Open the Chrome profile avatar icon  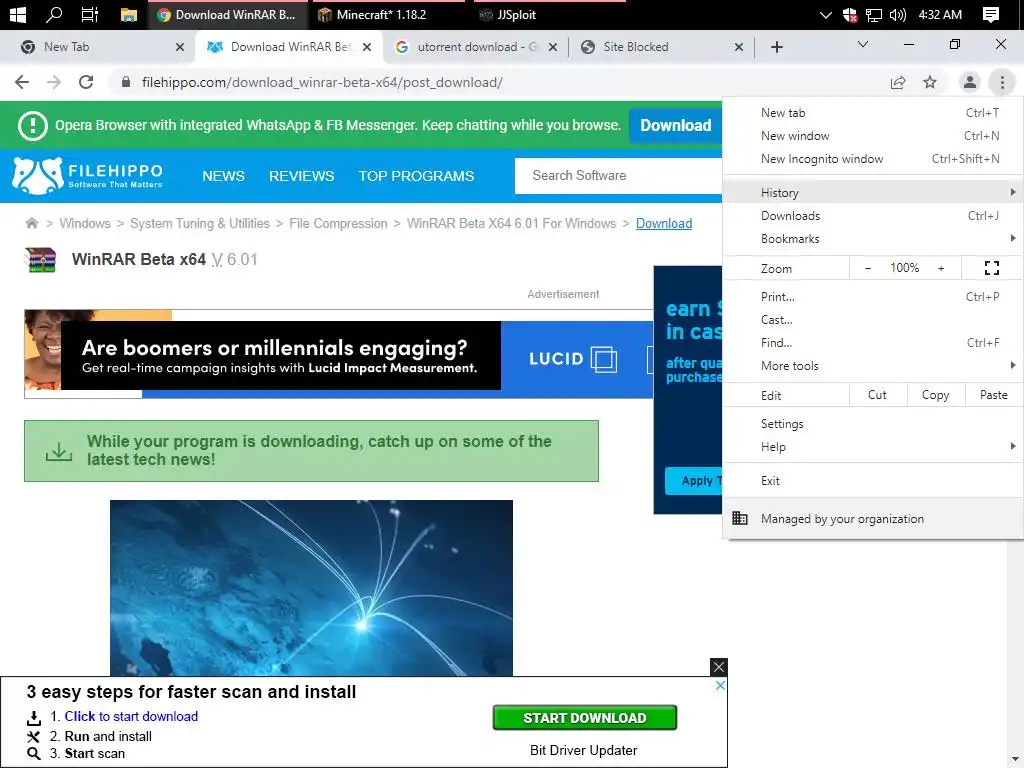pyautogui.click(x=970, y=82)
